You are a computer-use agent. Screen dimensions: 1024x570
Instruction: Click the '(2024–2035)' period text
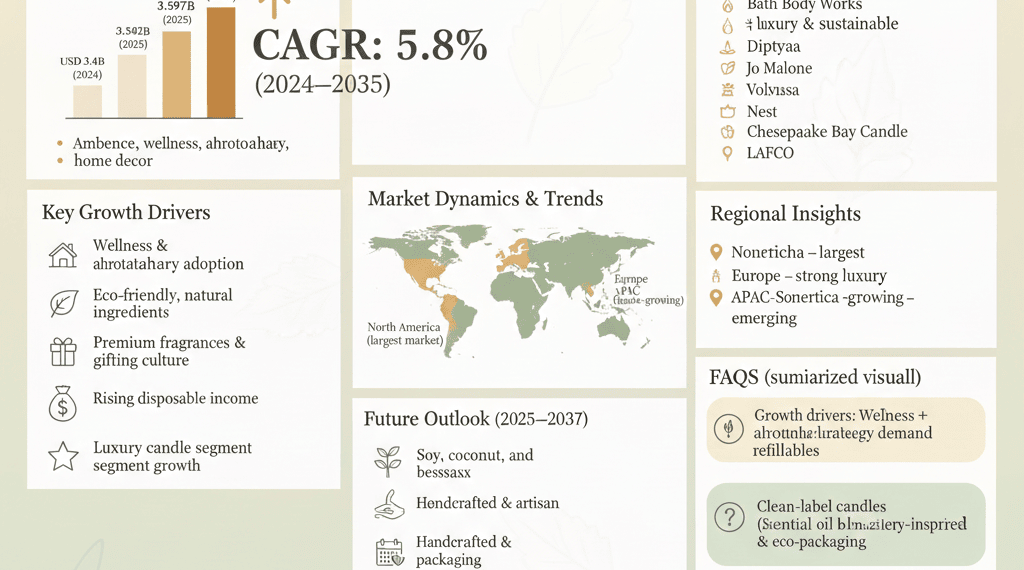(x=323, y=84)
